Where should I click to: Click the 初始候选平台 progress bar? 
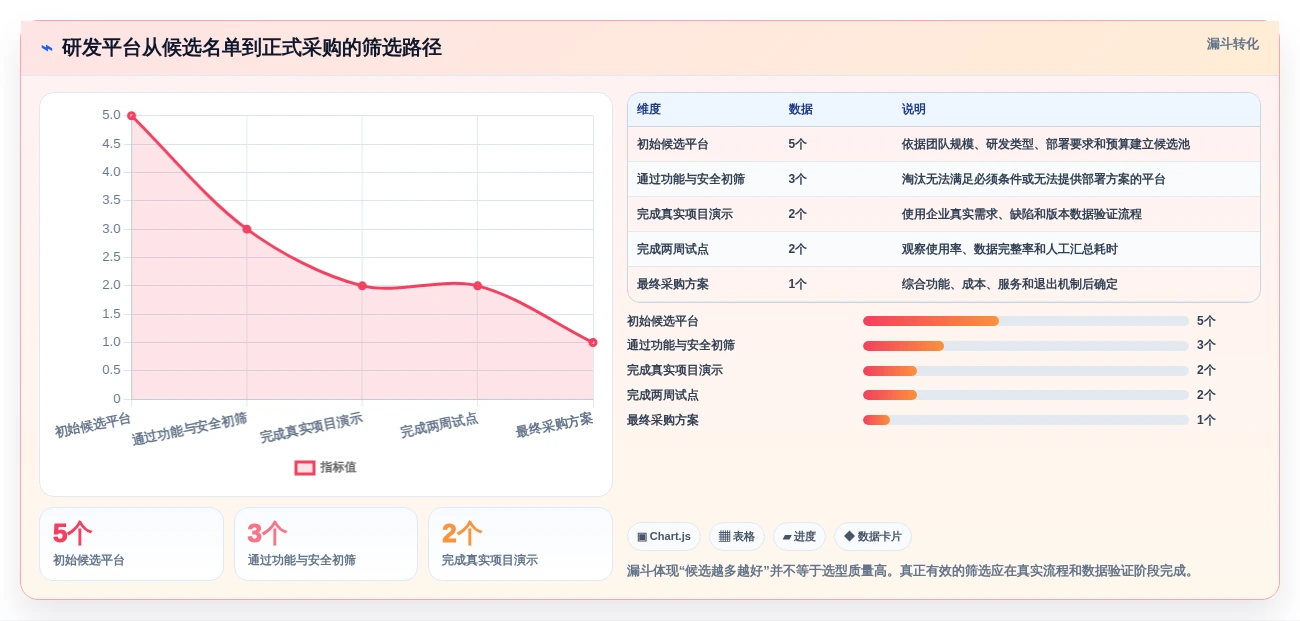pyautogui.click(x=1026, y=321)
